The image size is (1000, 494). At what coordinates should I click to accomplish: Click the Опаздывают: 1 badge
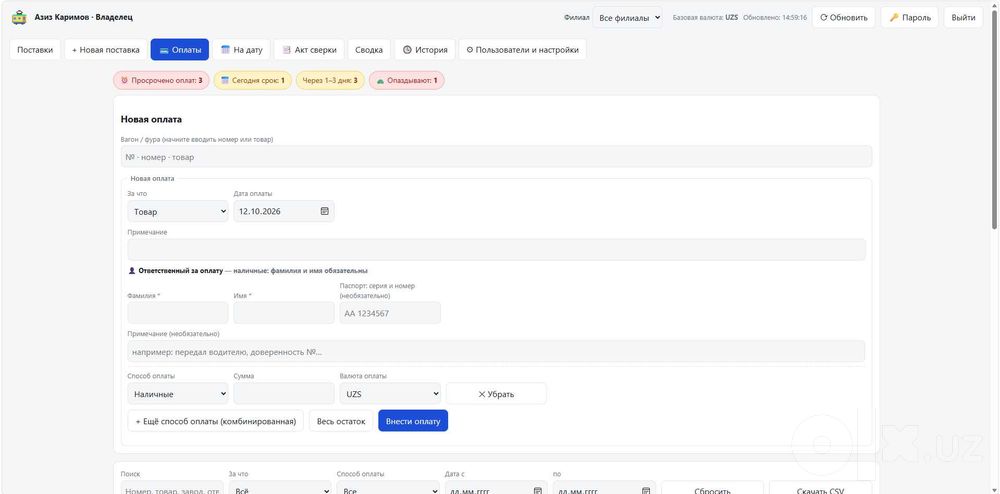407,80
